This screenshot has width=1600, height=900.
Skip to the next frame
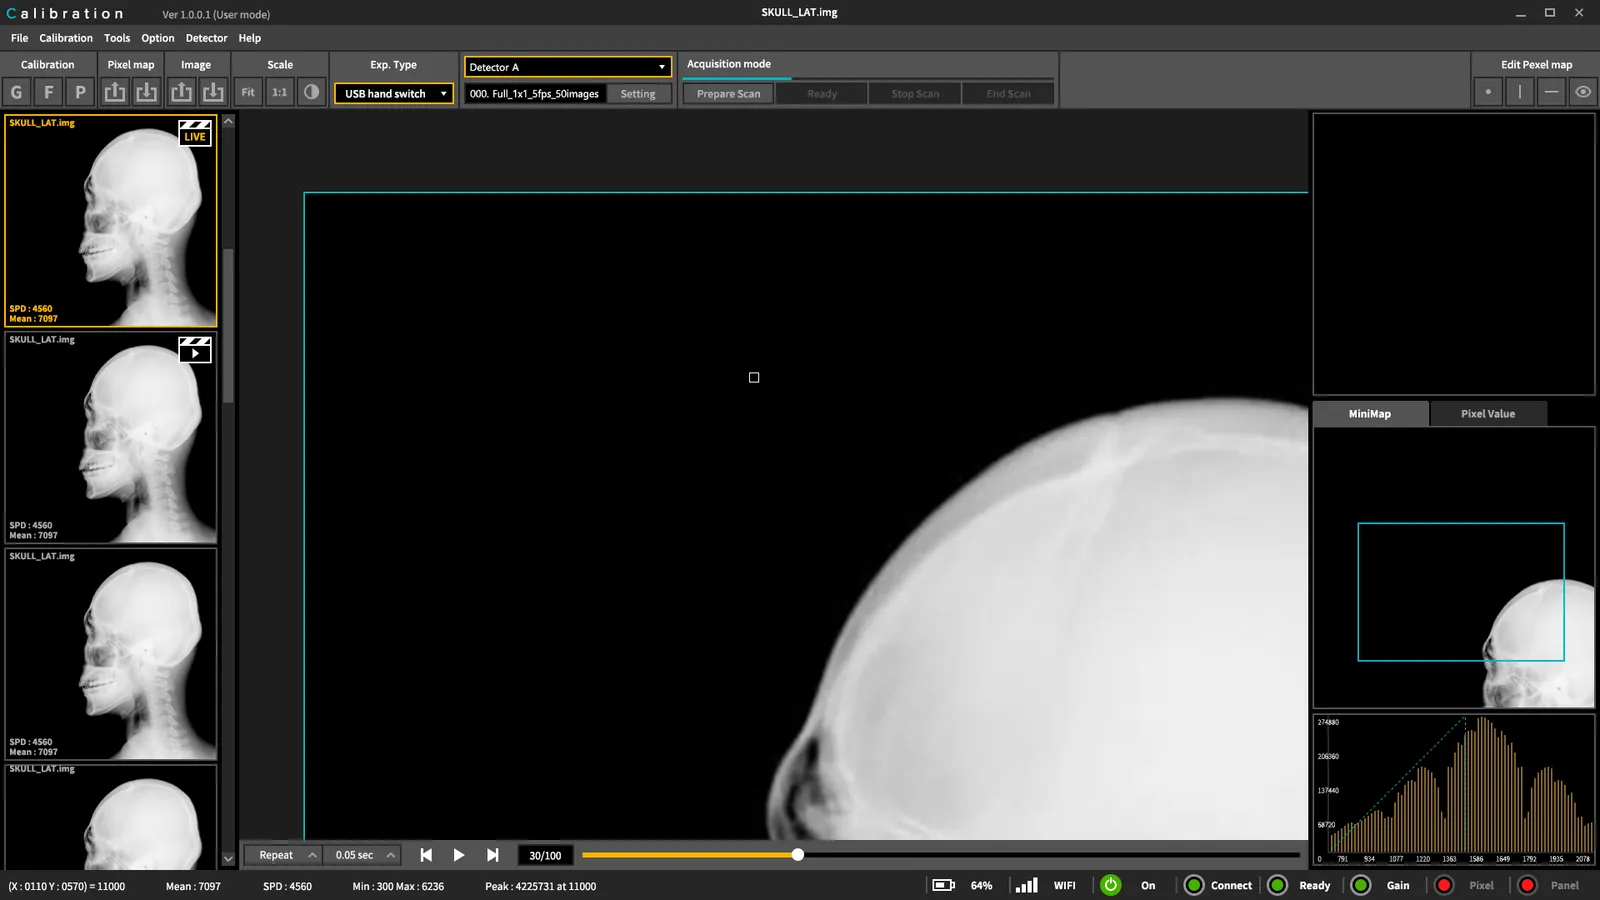(493, 855)
